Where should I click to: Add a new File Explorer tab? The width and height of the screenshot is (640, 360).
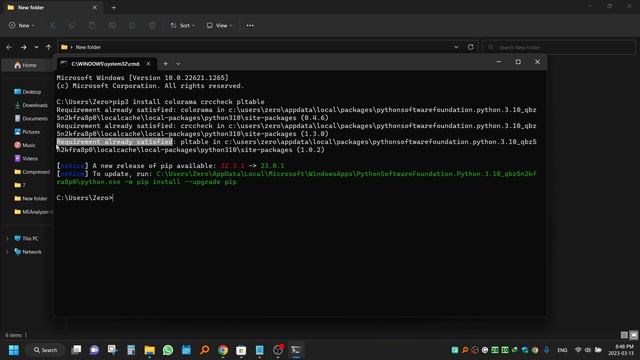tap(114, 7)
